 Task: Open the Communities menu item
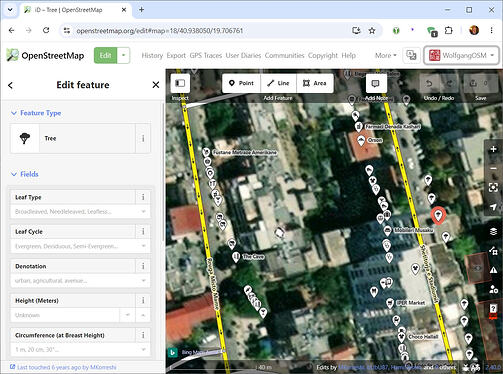coord(284,55)
